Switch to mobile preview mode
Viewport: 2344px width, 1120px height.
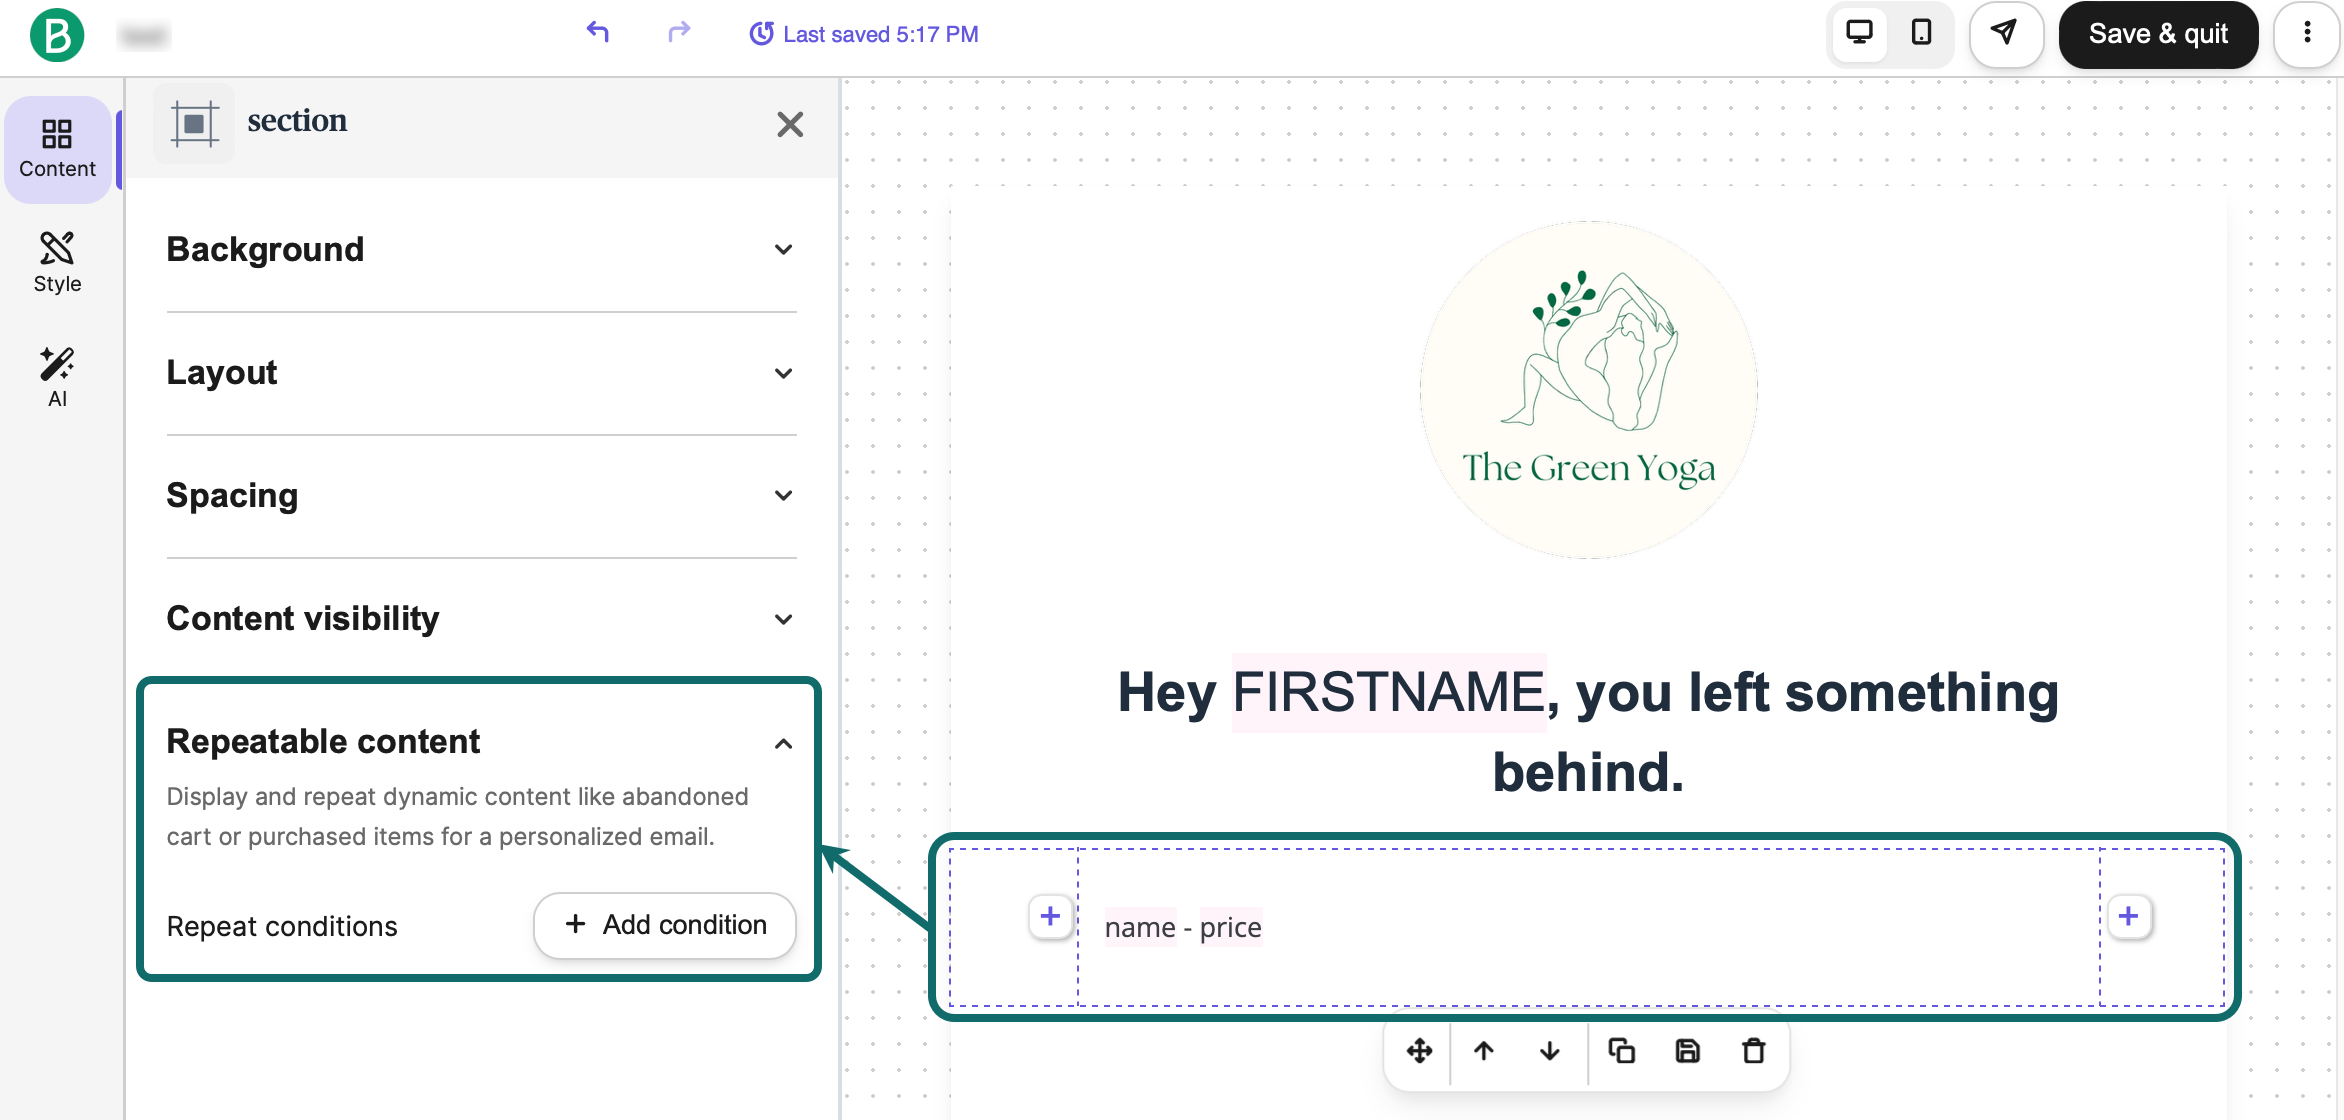pos(1920,34)
